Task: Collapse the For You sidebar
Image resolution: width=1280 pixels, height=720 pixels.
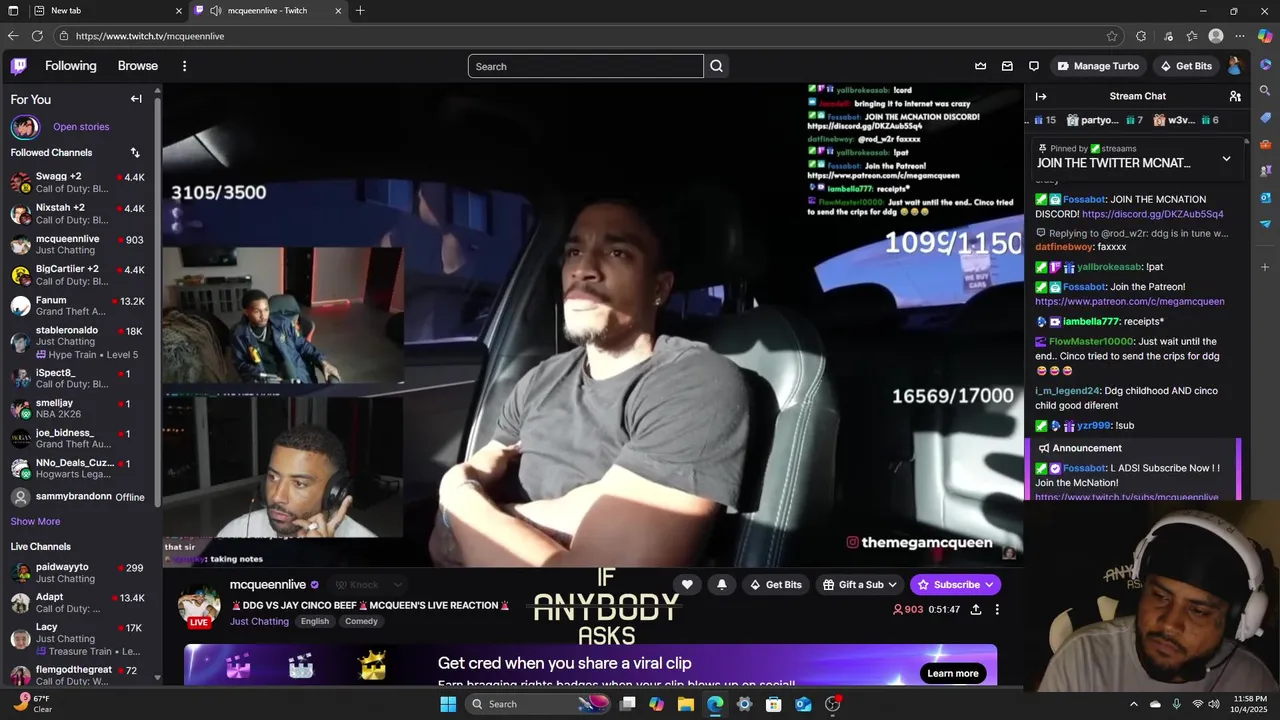Action: (136, 99)
